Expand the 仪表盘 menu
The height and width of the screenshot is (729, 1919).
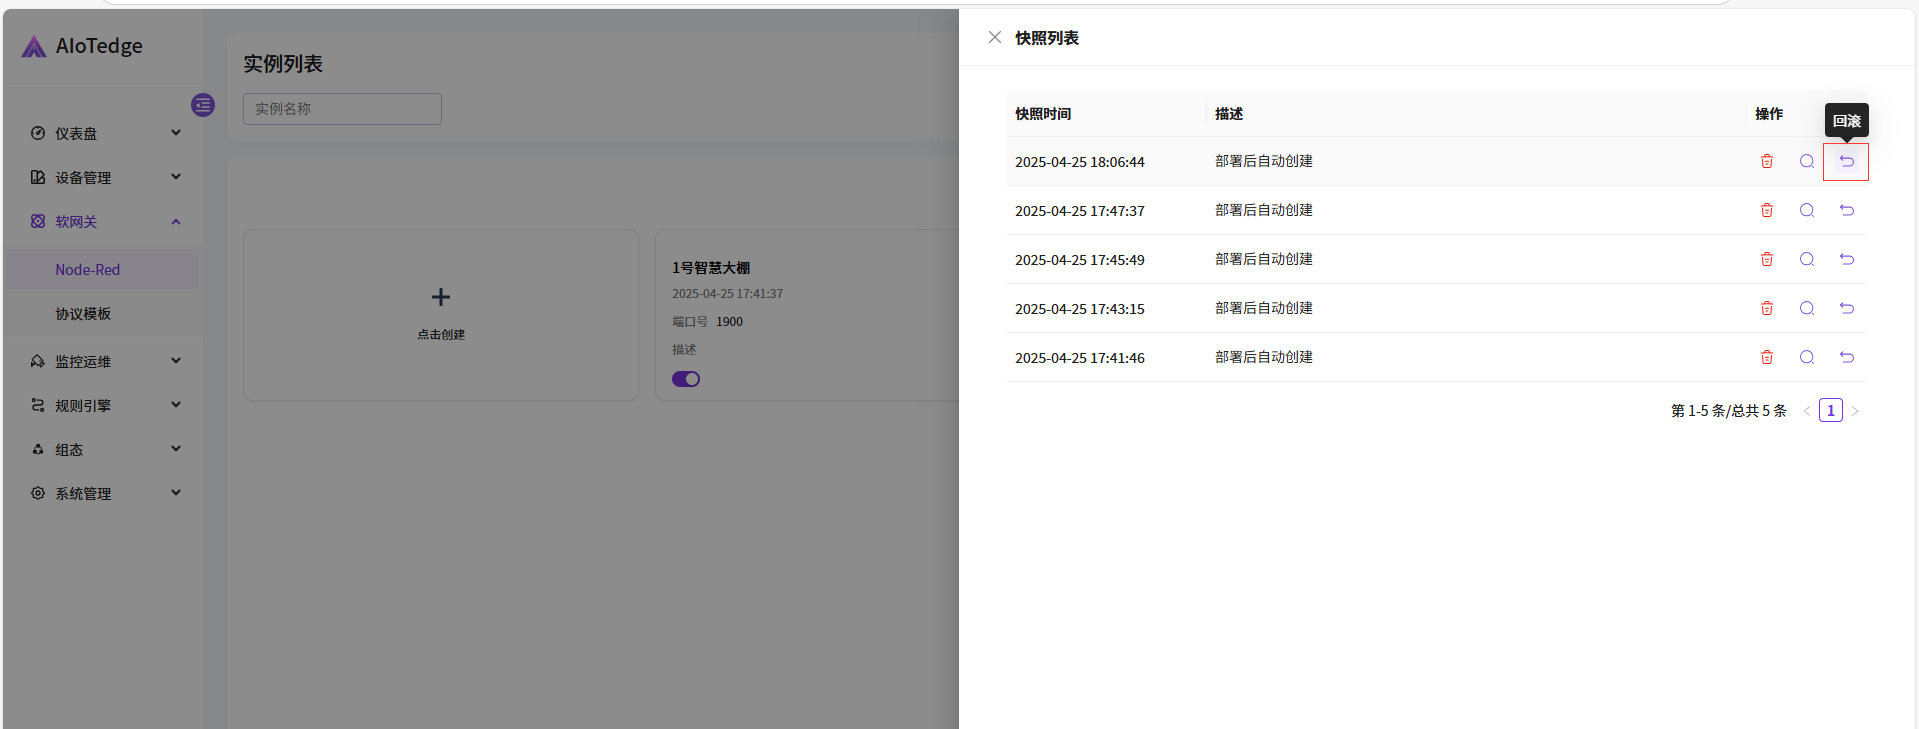pyautogui.click(x=105, y=133)
